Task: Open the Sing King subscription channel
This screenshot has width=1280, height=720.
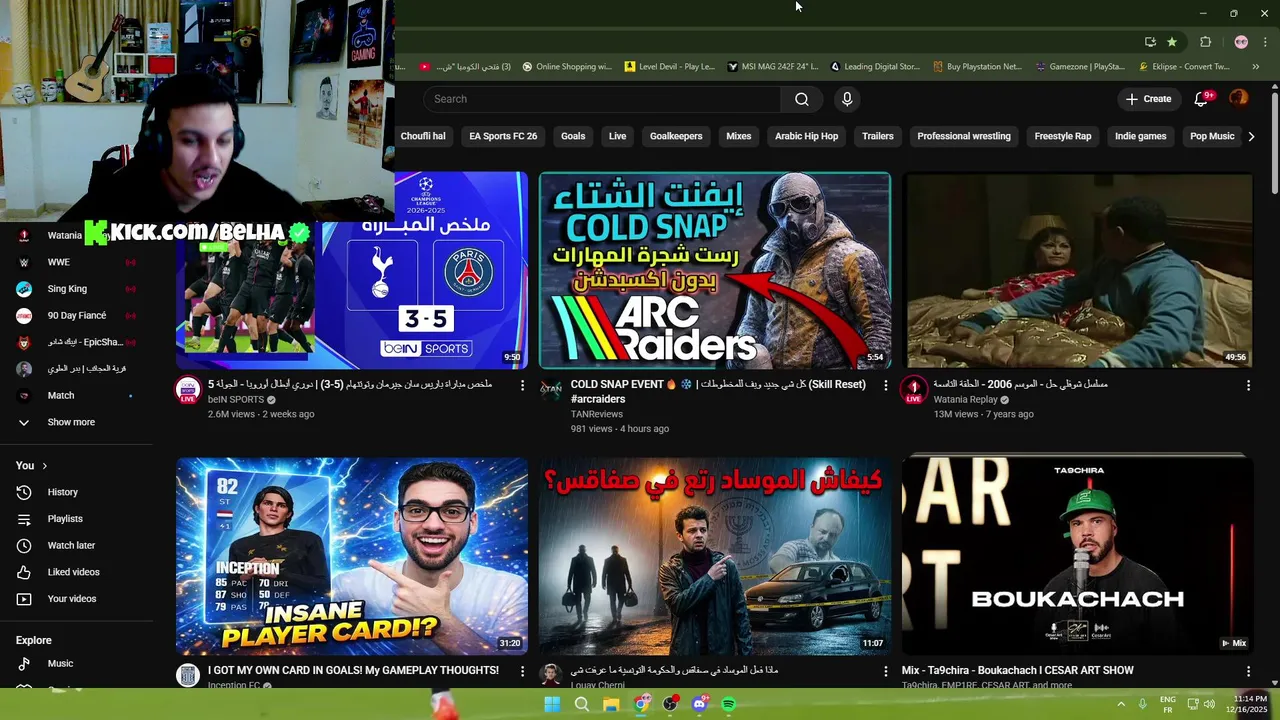Action: (76, 289)
